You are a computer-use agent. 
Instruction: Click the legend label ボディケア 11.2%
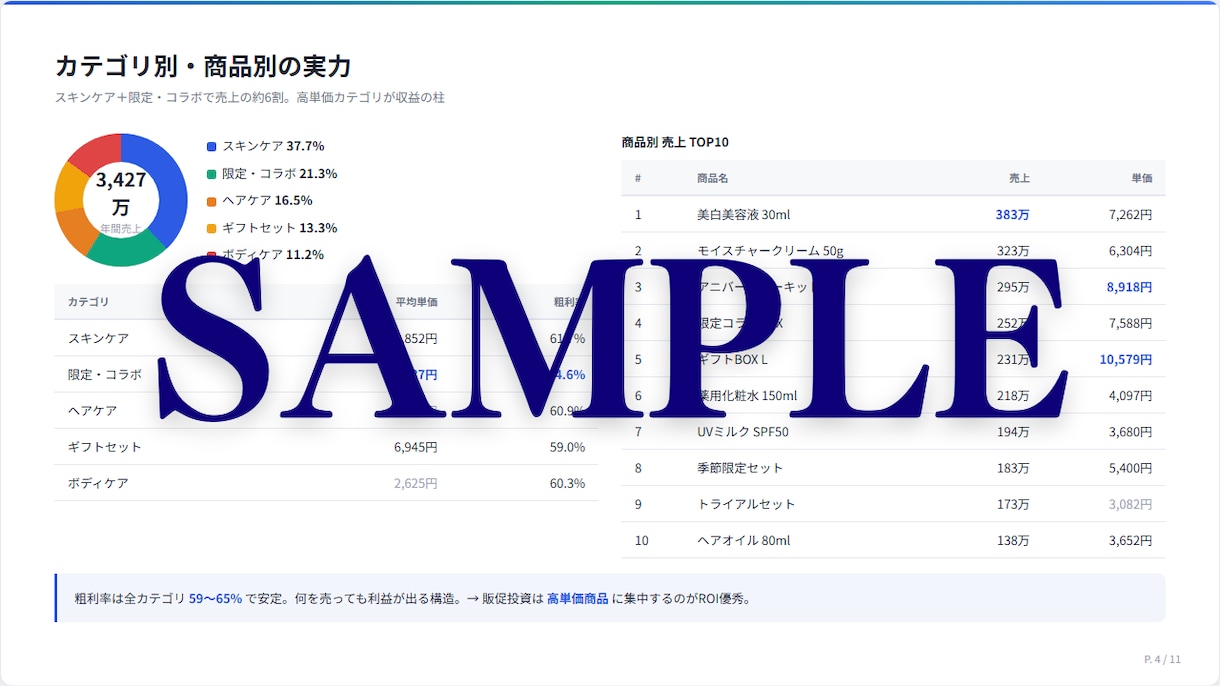tap(273, 255)
